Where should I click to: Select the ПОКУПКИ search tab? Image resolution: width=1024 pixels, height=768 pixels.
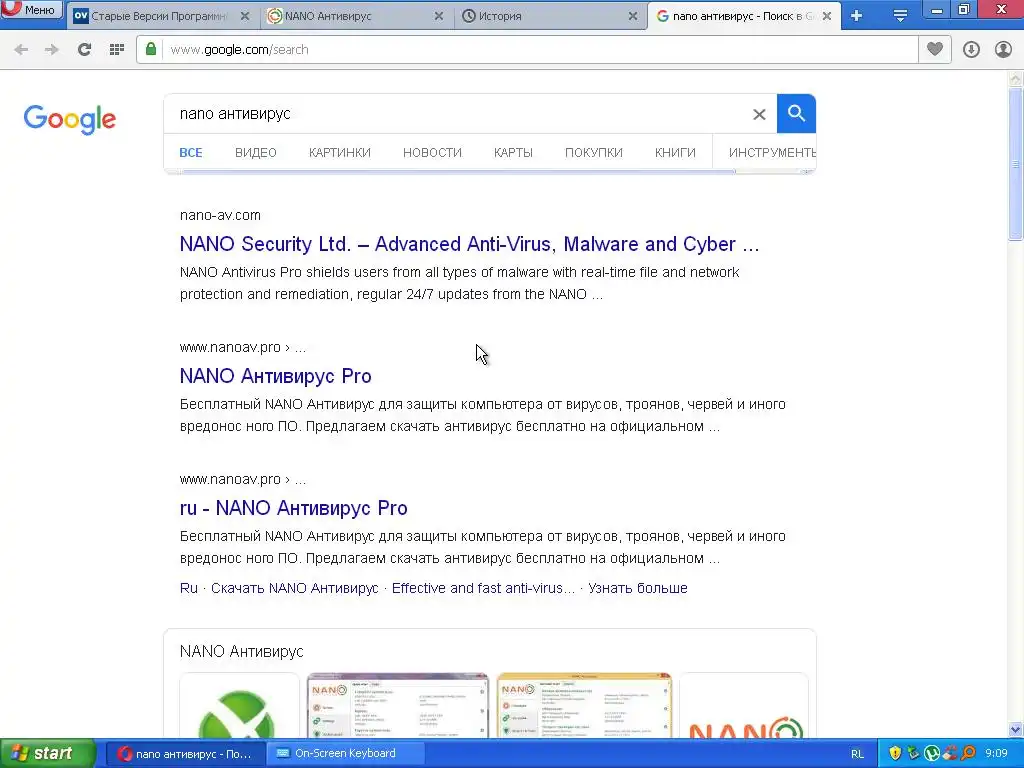click(x=594, y=153)
